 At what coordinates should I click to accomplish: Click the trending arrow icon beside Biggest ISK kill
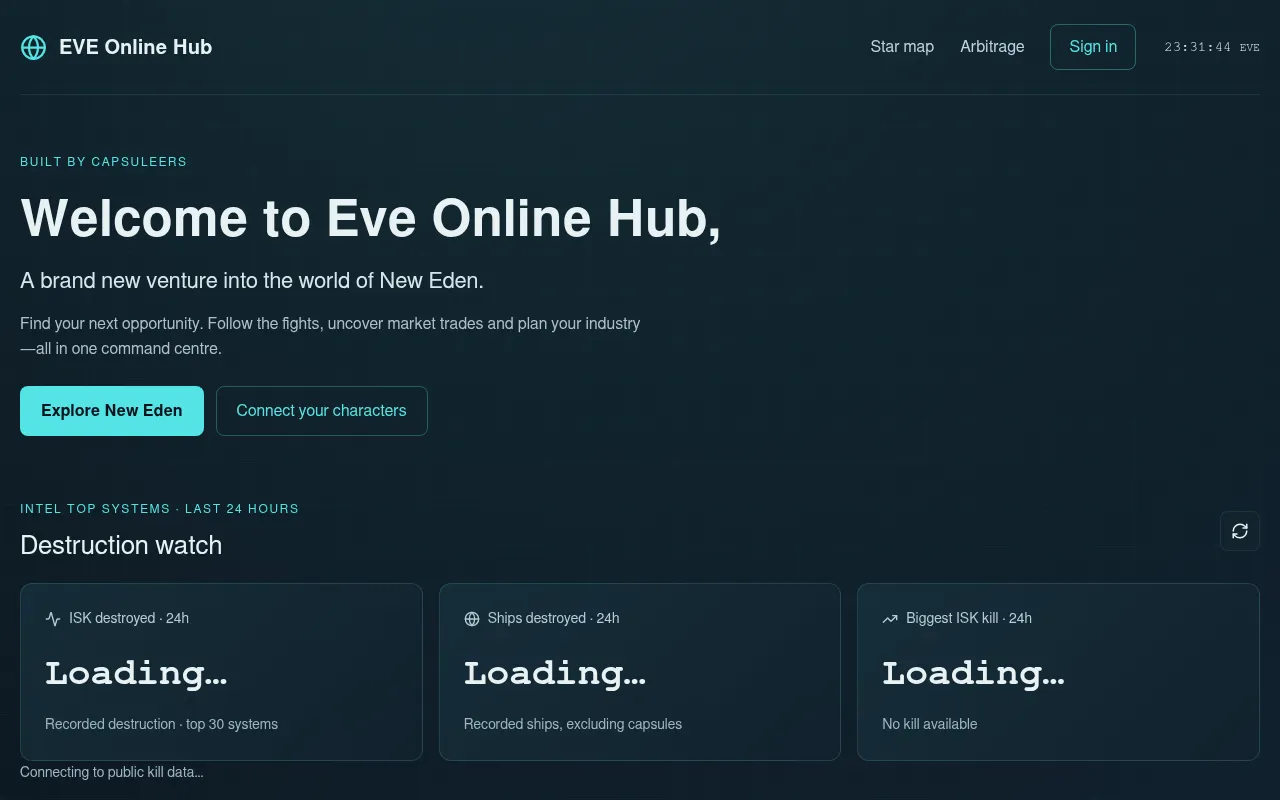890,619
